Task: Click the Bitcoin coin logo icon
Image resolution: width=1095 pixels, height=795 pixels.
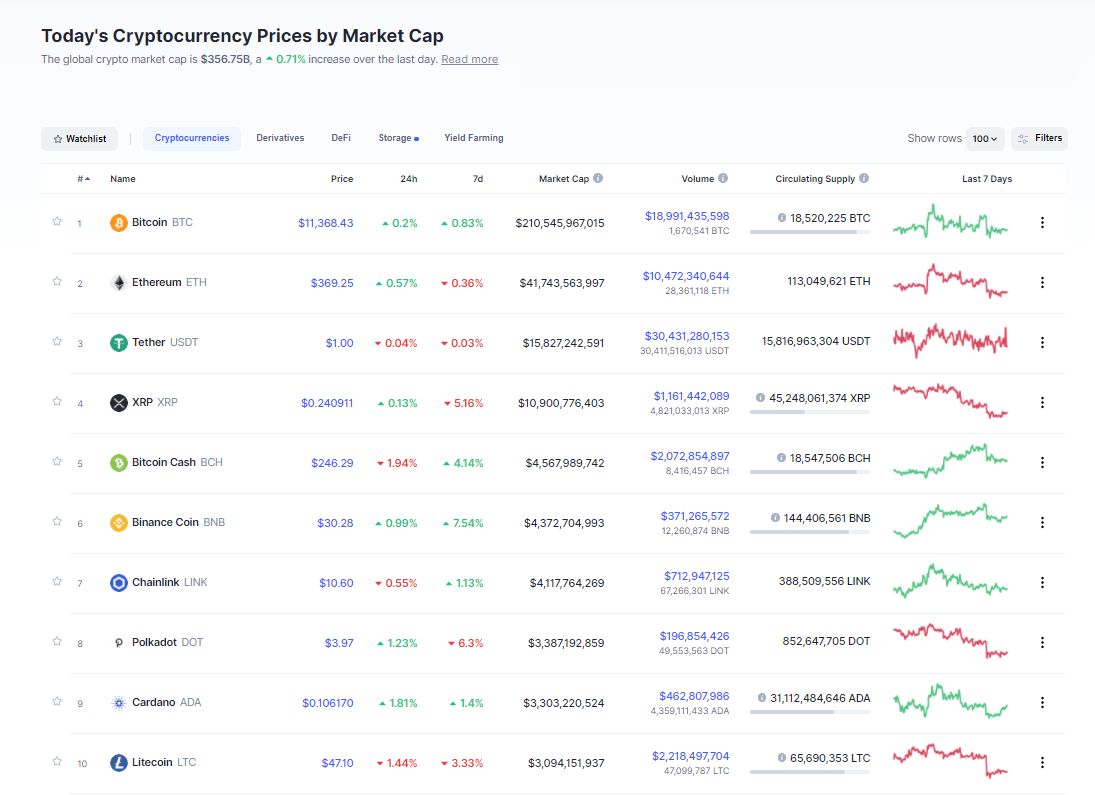Action: (x=119, y=223)
